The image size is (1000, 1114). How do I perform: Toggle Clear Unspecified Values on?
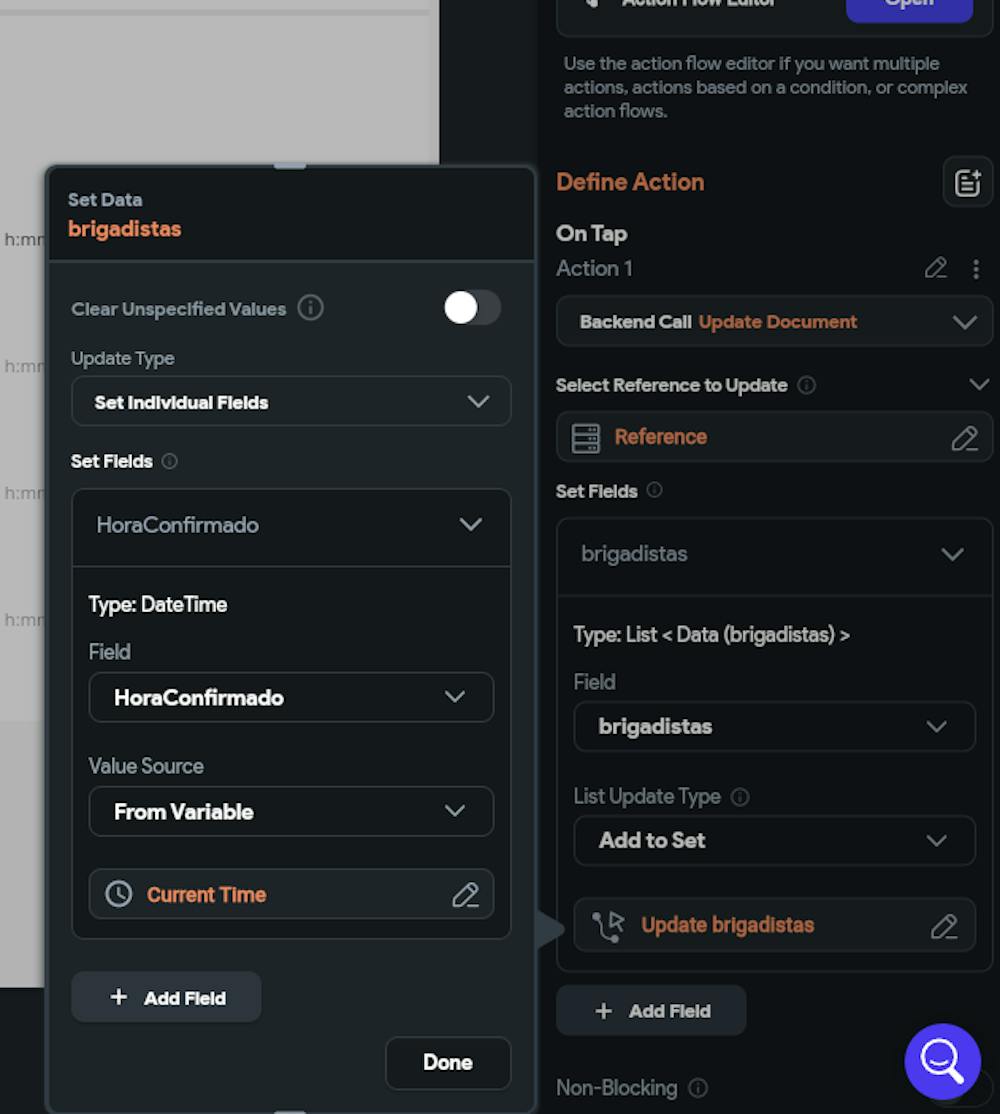[471, 309]
